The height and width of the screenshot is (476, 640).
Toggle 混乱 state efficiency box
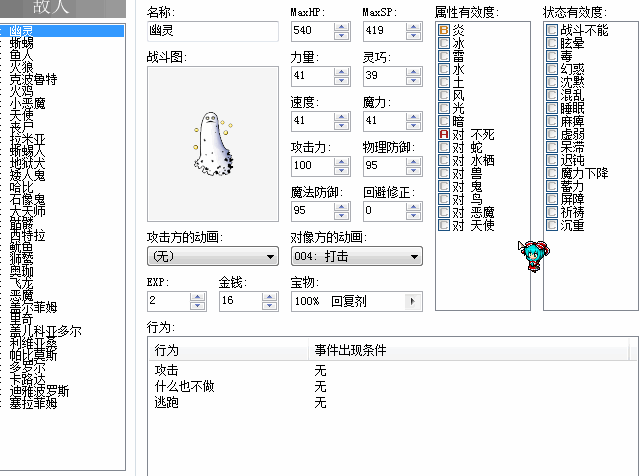[x=552, y=95]
